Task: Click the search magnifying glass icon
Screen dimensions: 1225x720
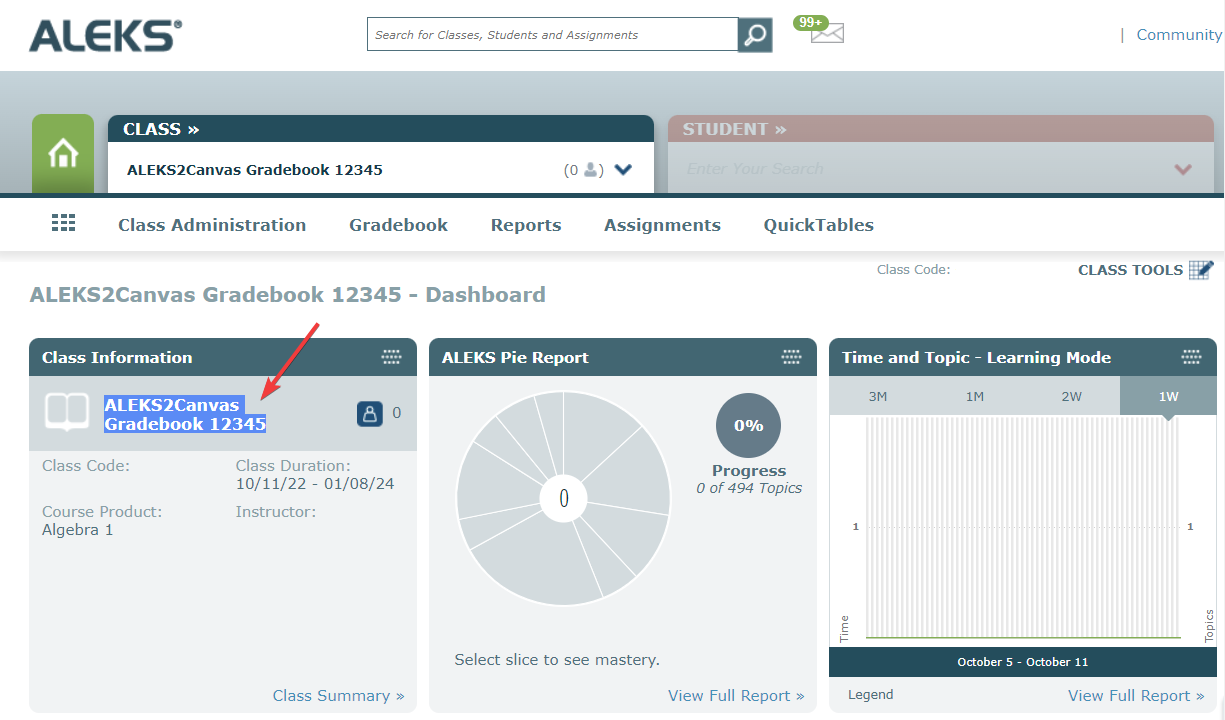Action: point(755,33)
